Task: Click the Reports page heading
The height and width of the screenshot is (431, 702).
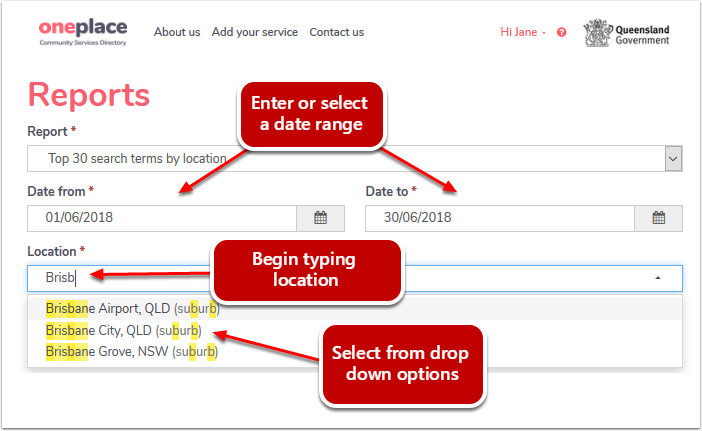Action: point(89,95)
